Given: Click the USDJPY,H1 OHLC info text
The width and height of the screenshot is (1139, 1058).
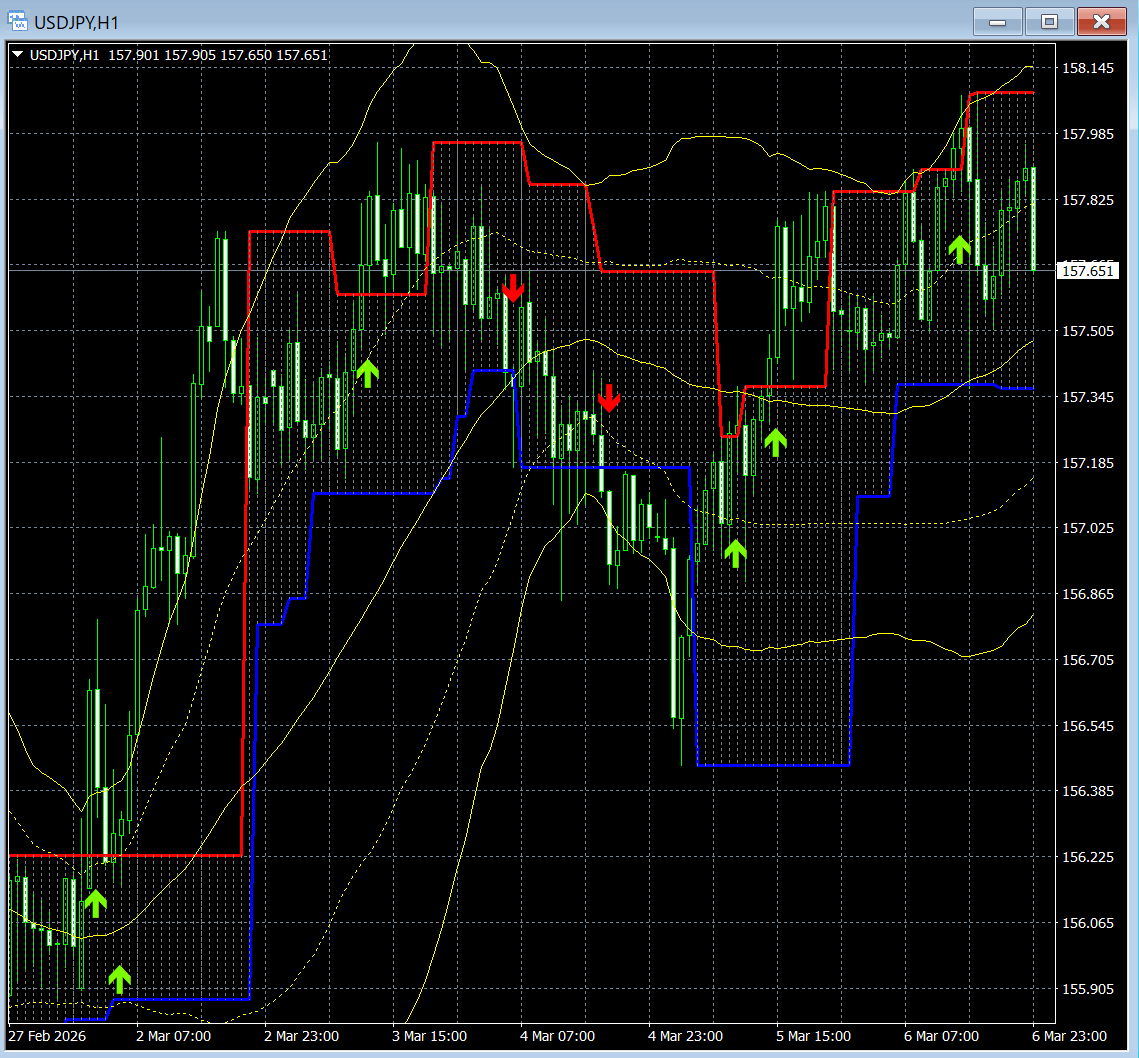Looking at the screenshot, I should click(x=179, y=55).
